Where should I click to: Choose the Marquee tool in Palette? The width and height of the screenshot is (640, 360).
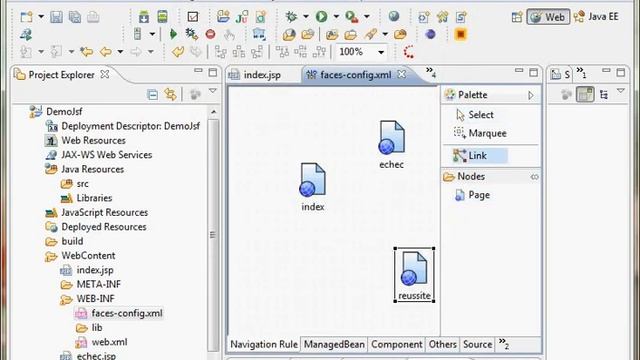480,133
